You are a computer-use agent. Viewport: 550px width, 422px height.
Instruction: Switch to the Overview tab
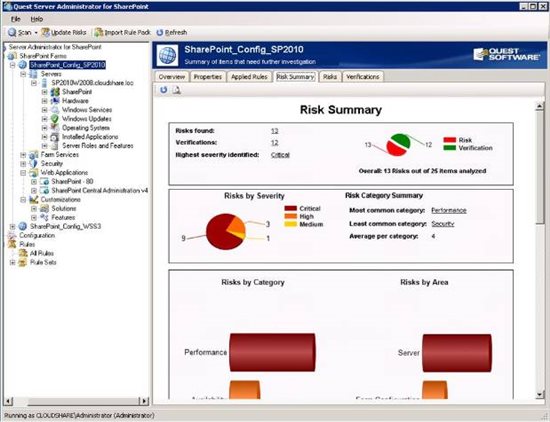tap(172, 76)
